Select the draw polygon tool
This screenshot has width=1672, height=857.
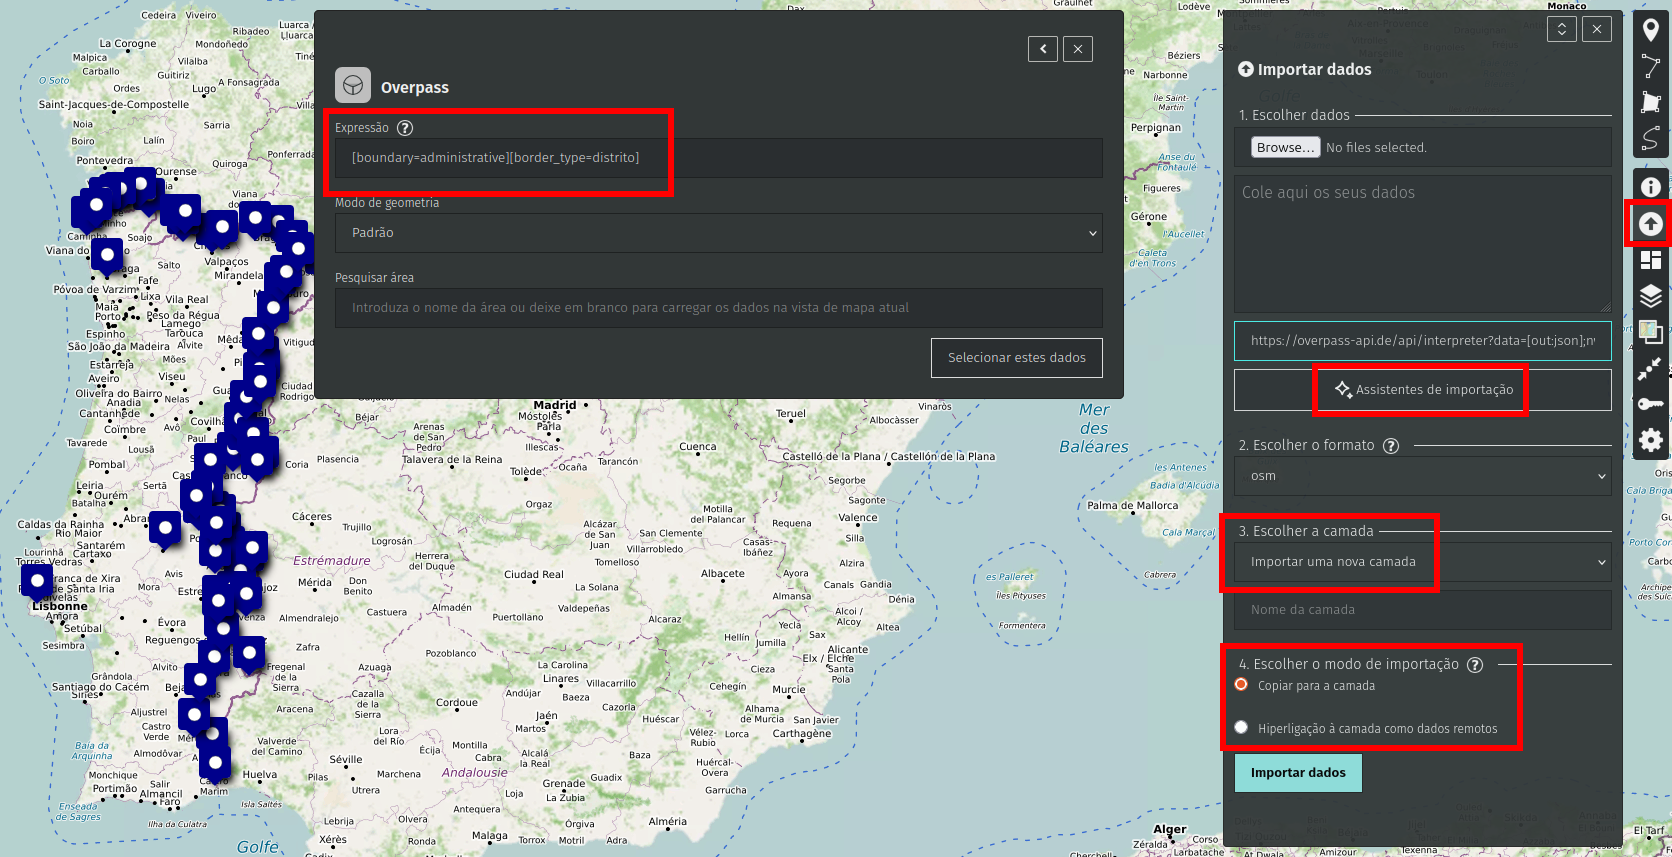click(x=1650, y=102)
